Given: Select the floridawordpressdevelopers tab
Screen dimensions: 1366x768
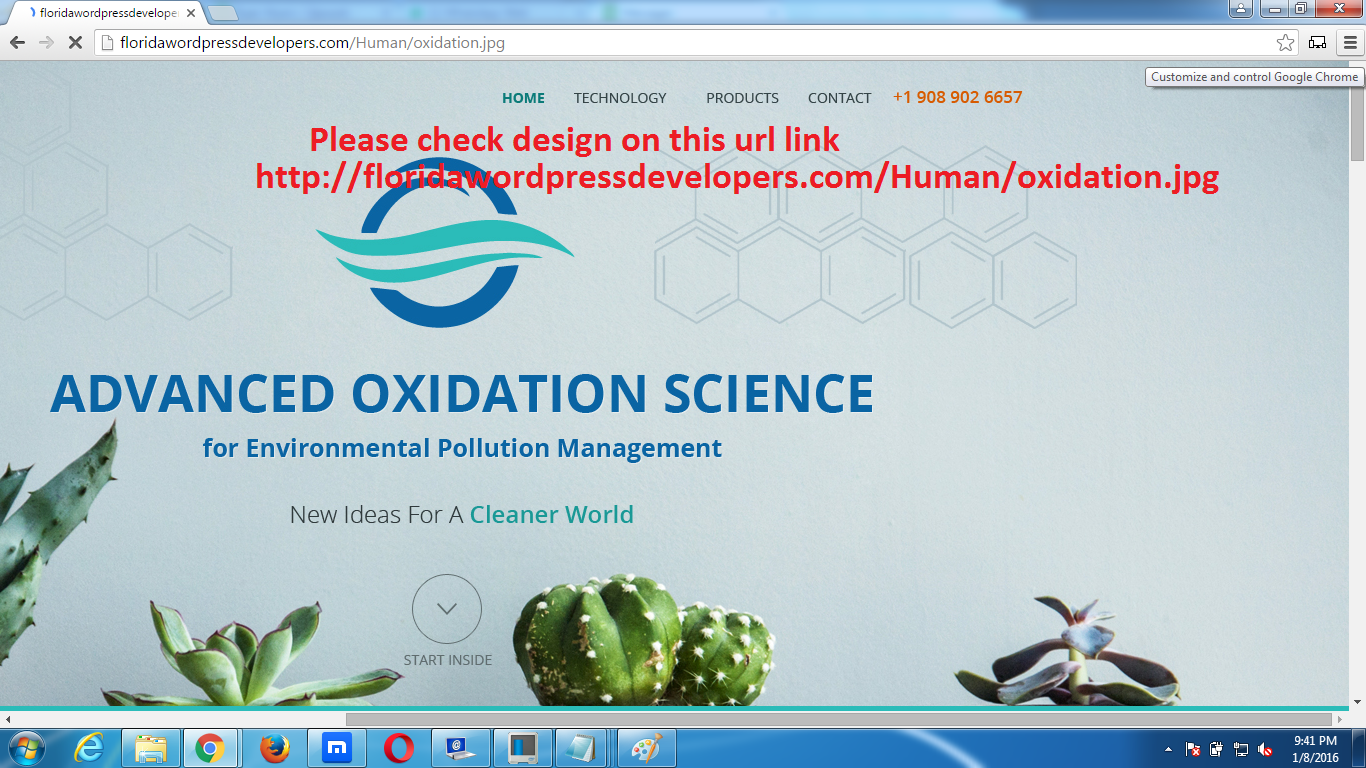Looking at the screenshot, I should point(105,13).
